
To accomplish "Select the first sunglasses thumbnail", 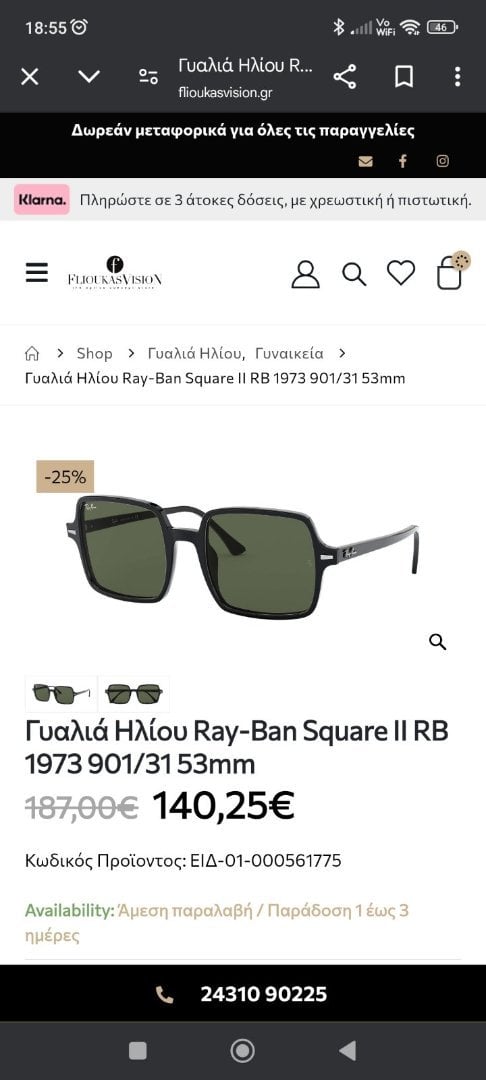I will (x=61, y=694).
